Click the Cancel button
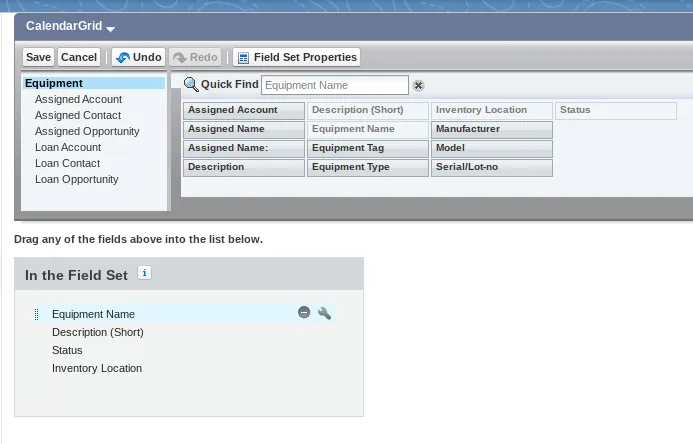 (x=79, y=57)
